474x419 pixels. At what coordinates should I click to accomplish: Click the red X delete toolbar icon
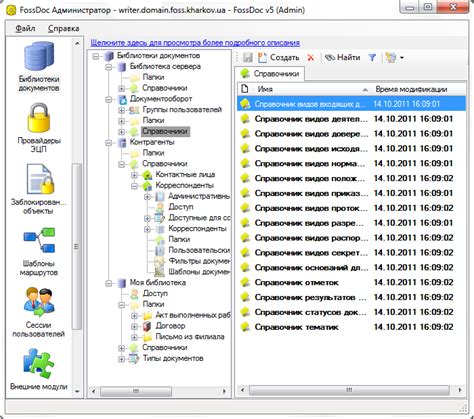(x=311, y=58)
